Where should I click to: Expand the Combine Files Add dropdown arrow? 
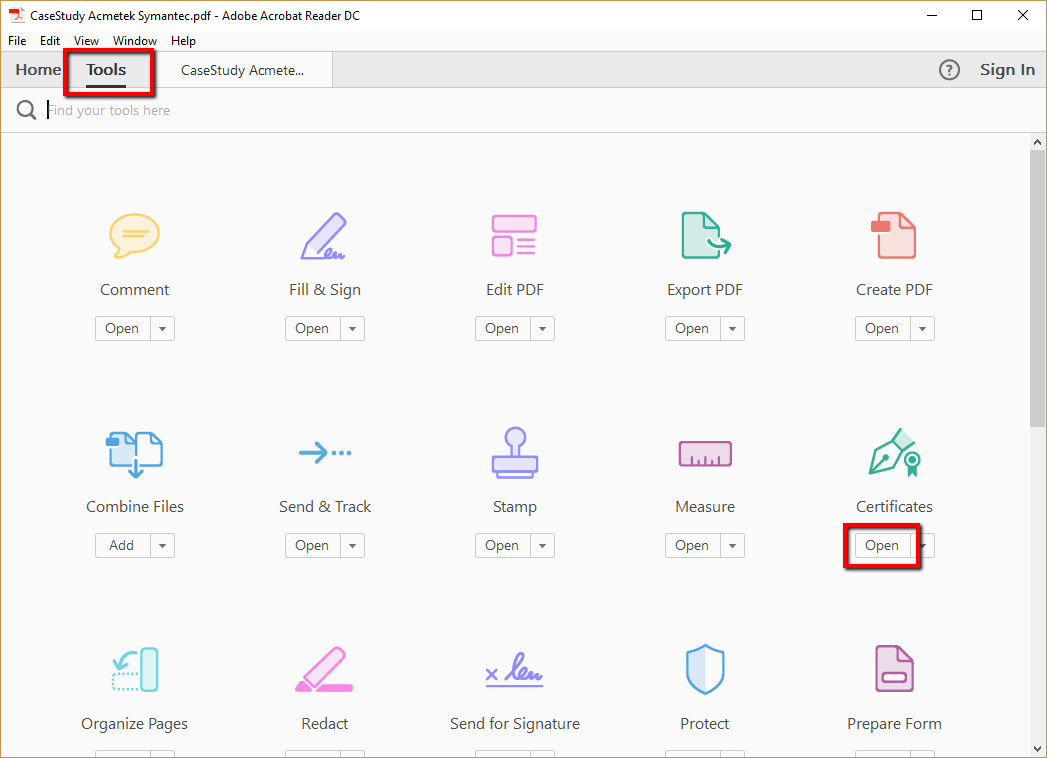pyautogui.click(x=162, y=546)
